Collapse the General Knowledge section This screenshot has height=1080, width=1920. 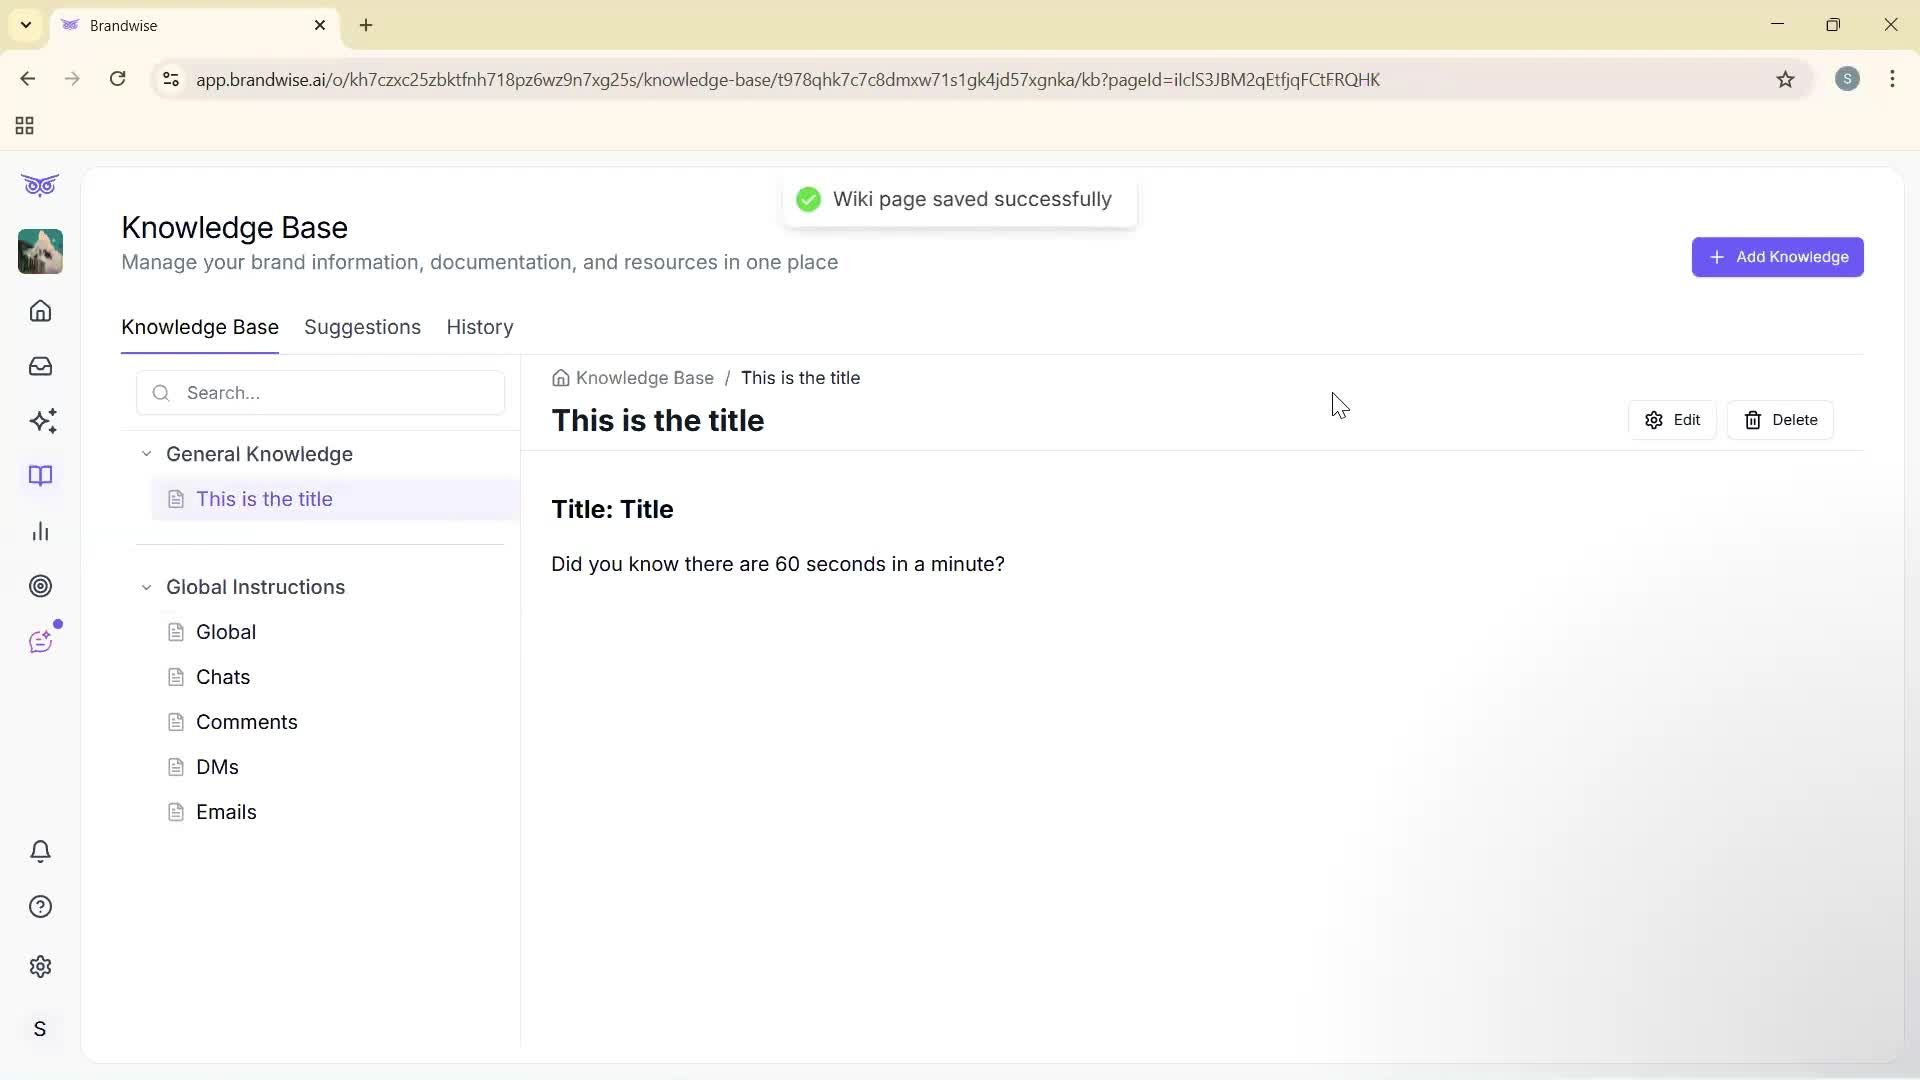146,453
